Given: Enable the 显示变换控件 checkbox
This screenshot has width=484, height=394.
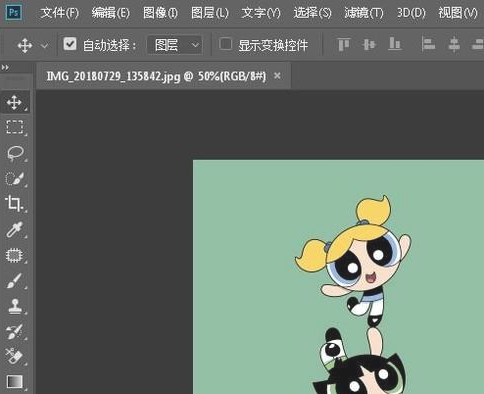Looking at the screenshot, I should (226, 44).
